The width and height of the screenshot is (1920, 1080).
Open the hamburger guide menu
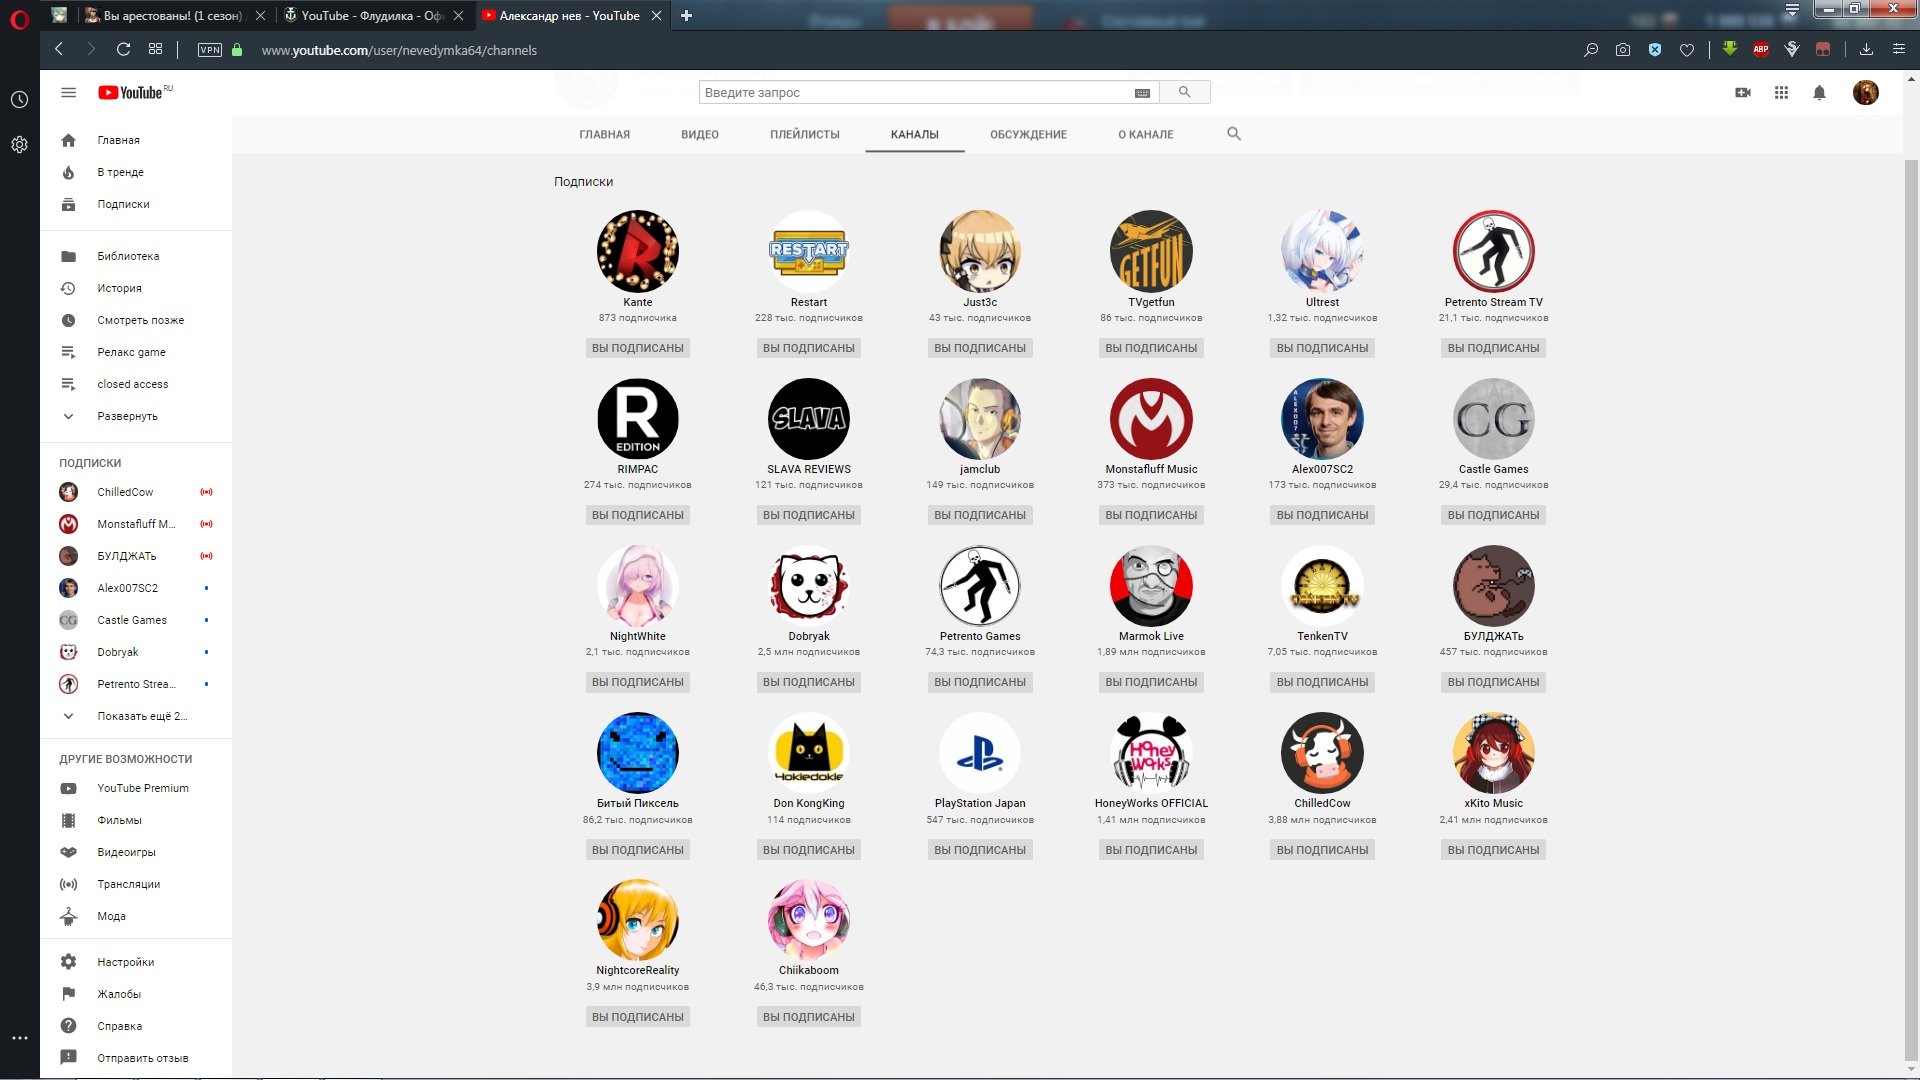pyautogui.click(x=69, y=93)
